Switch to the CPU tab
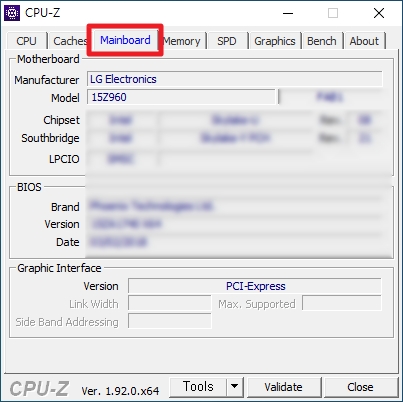403x402 pixels. click(26, 41)
